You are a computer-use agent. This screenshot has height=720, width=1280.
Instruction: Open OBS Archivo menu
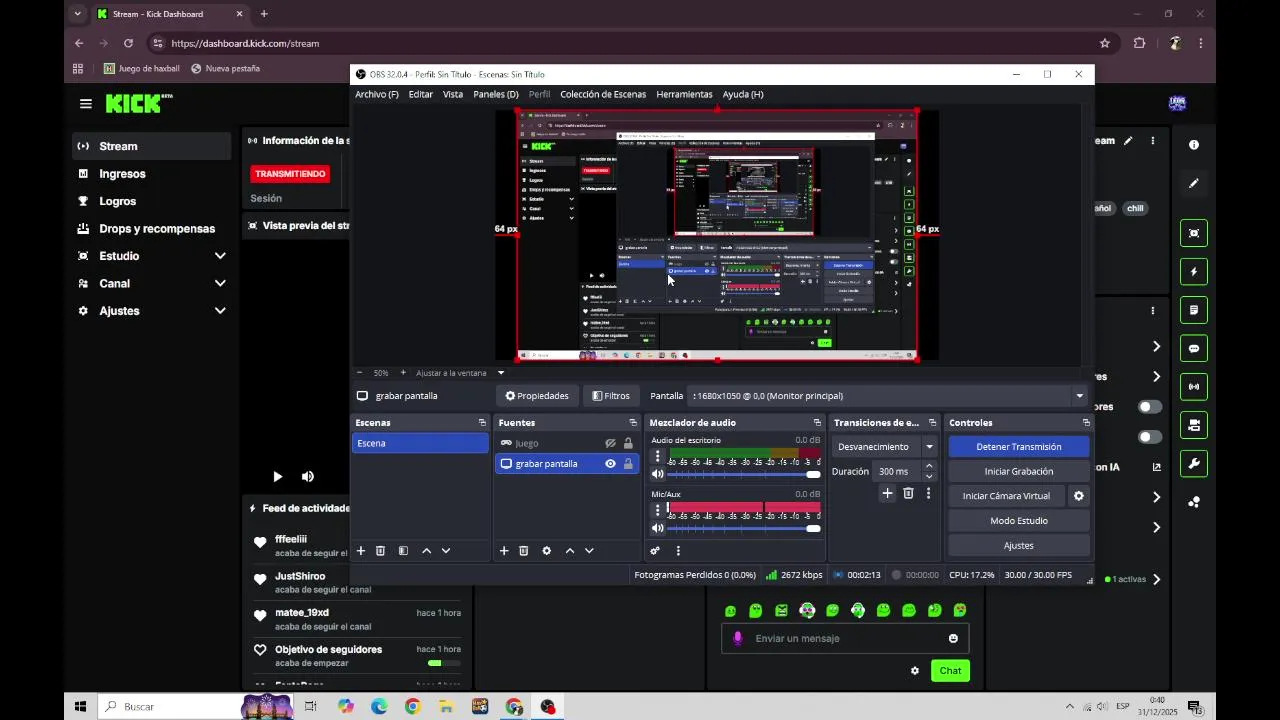tap(377, 94)
